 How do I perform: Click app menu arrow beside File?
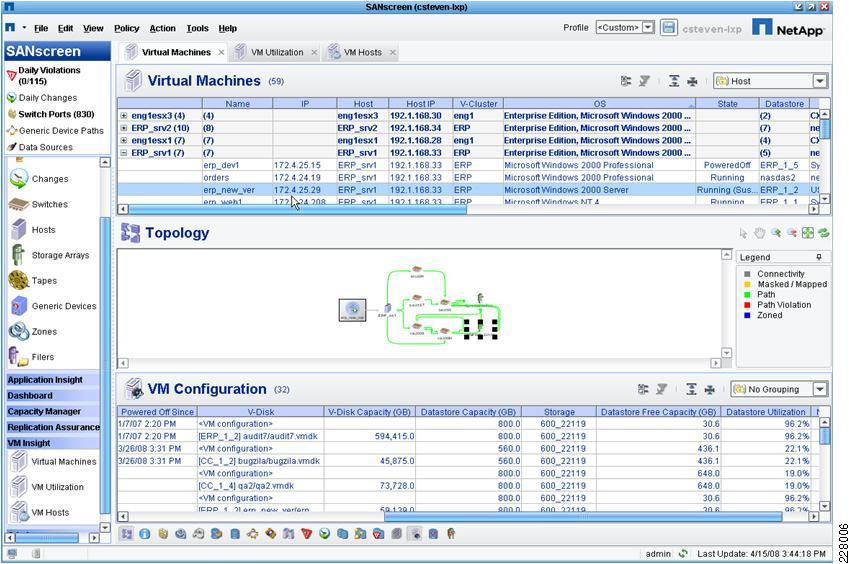pos(24,27)
